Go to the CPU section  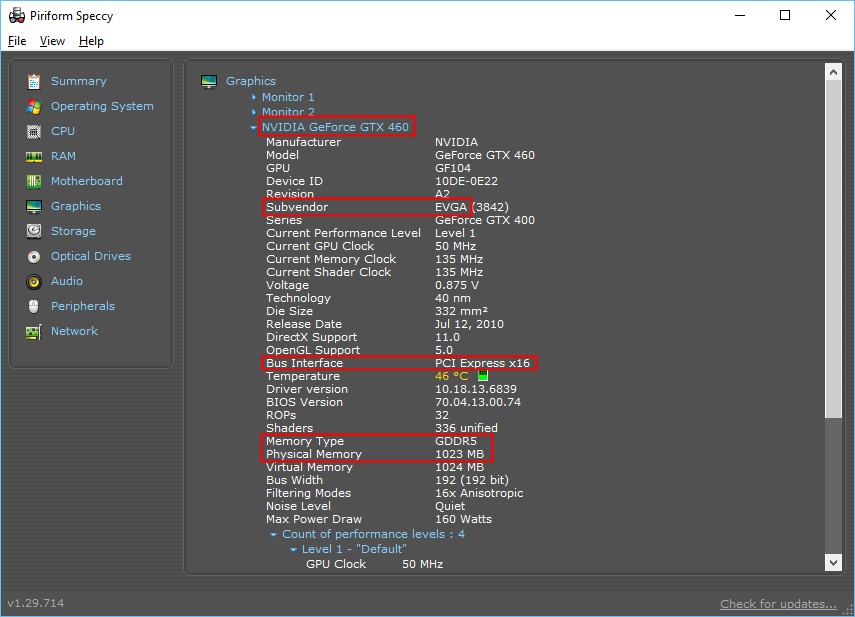[63, 131]
